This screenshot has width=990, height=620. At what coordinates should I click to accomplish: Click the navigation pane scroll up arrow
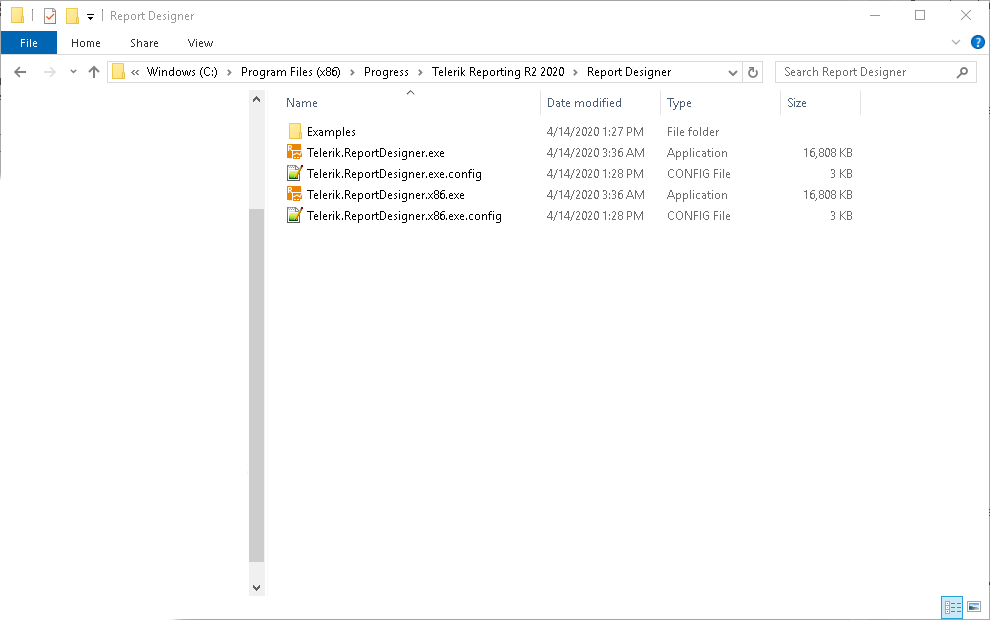(x=256, y=99)
